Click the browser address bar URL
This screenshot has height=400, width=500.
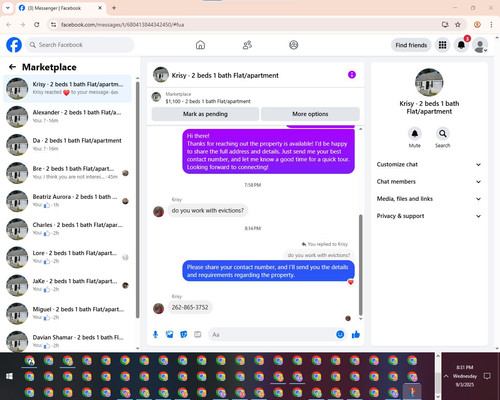pos(123,25)
